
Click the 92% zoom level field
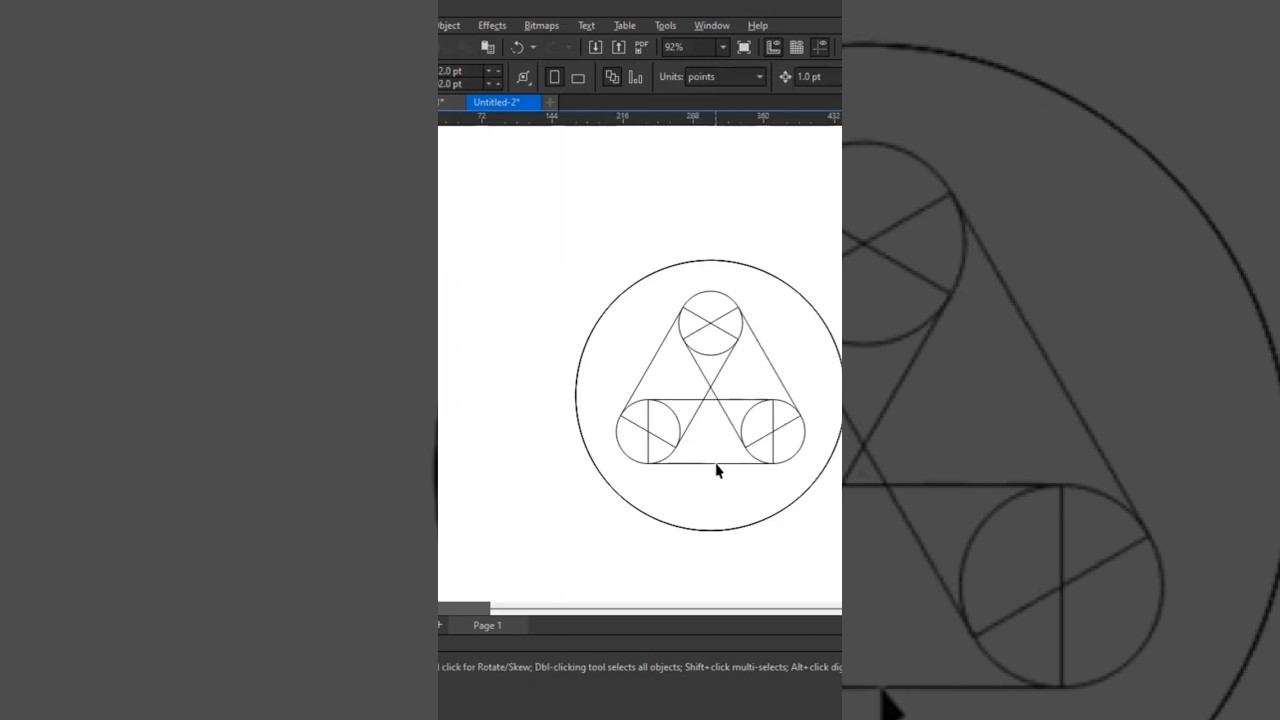688,47
